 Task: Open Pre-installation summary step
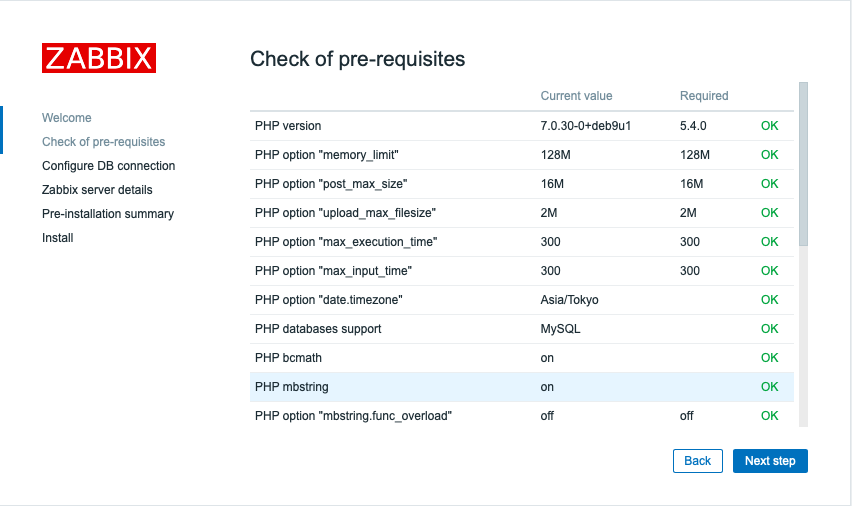(108, 214)
